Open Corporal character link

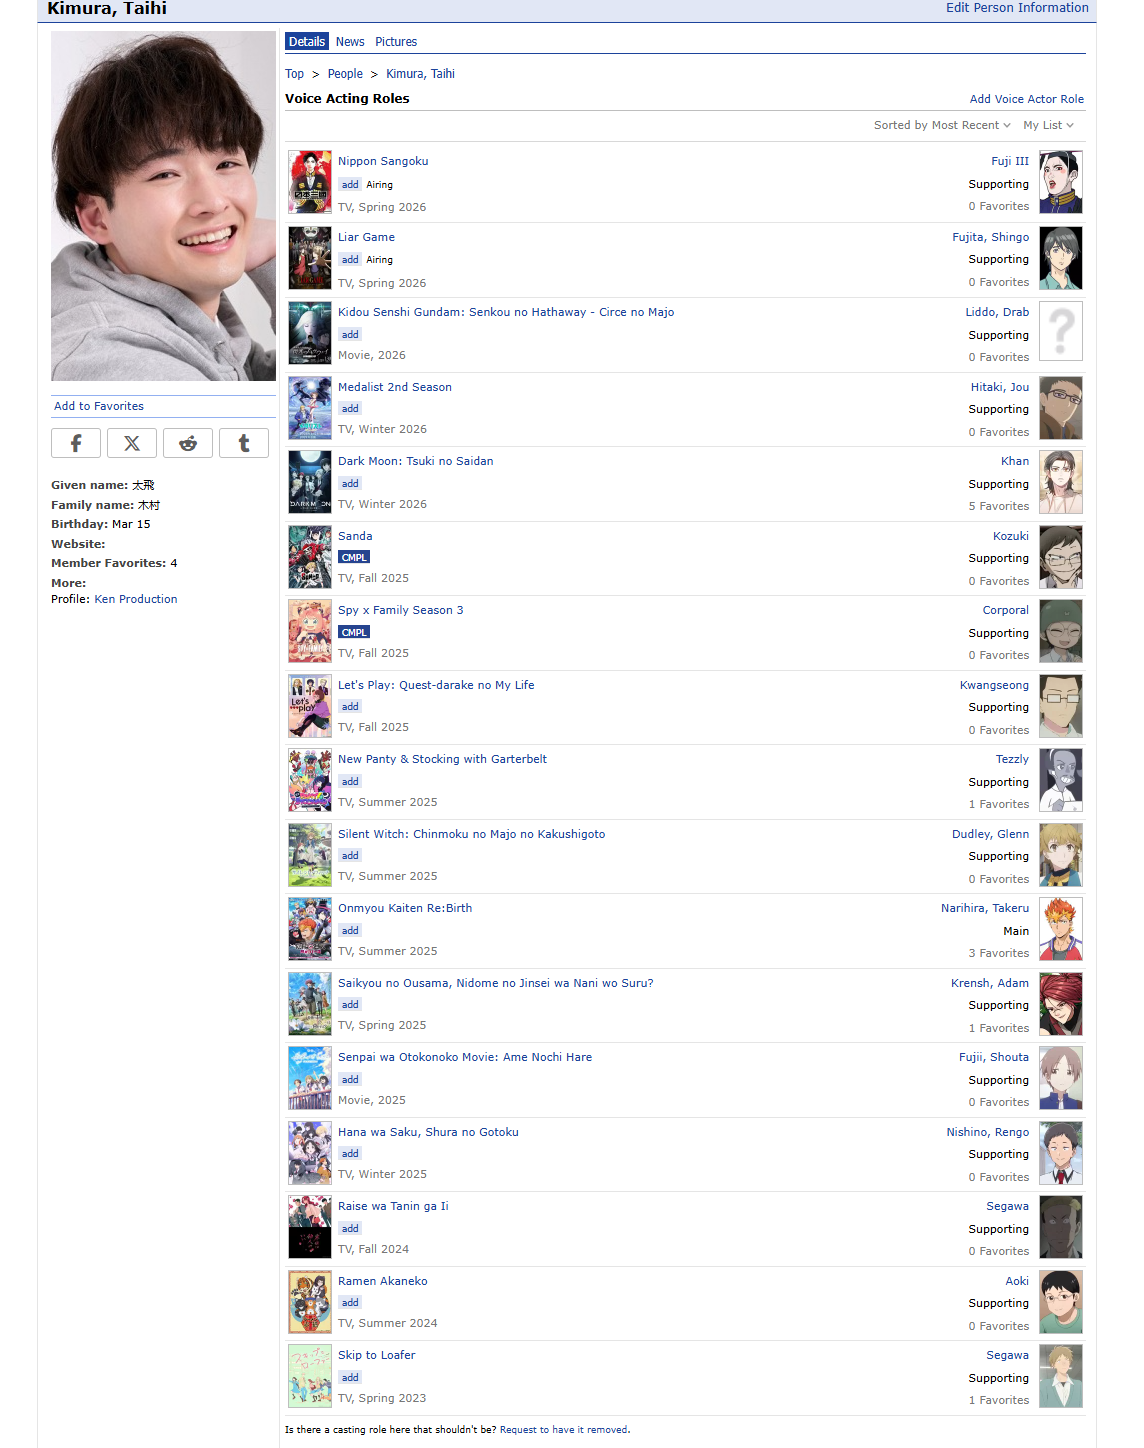1005,610
